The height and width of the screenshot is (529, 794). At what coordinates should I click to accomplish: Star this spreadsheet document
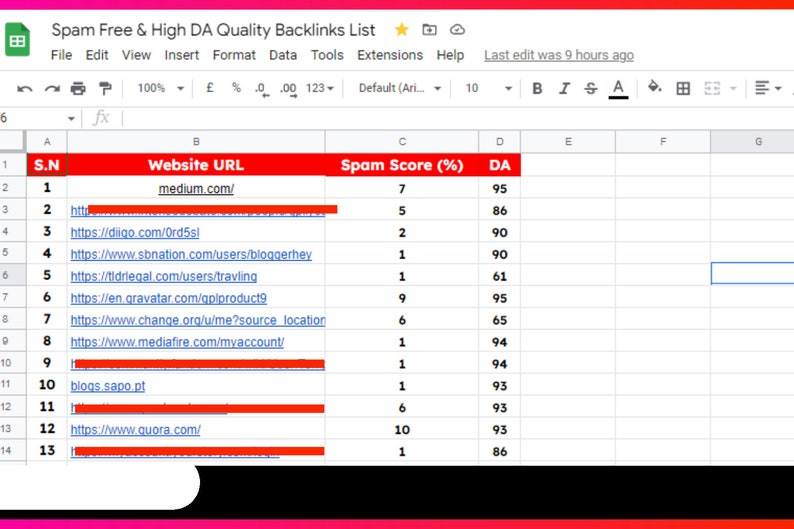(x=401, y=29)
